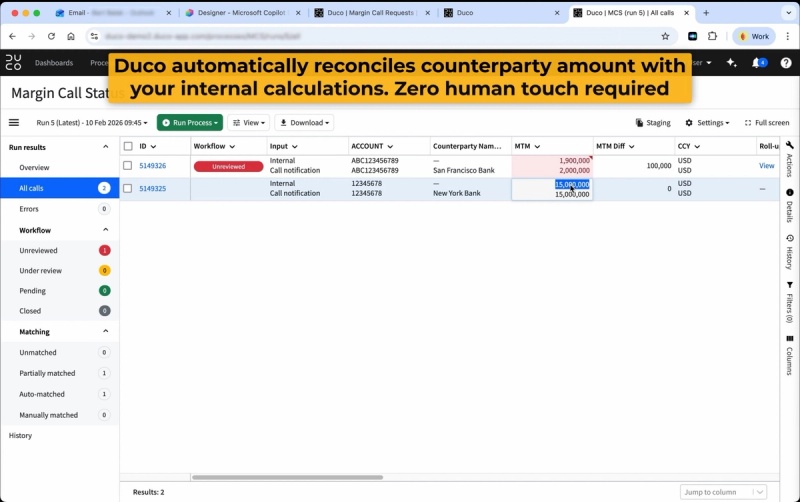Open a new browser tab
The height and width of the screenshot is (502, 800).
click(706, 13)
